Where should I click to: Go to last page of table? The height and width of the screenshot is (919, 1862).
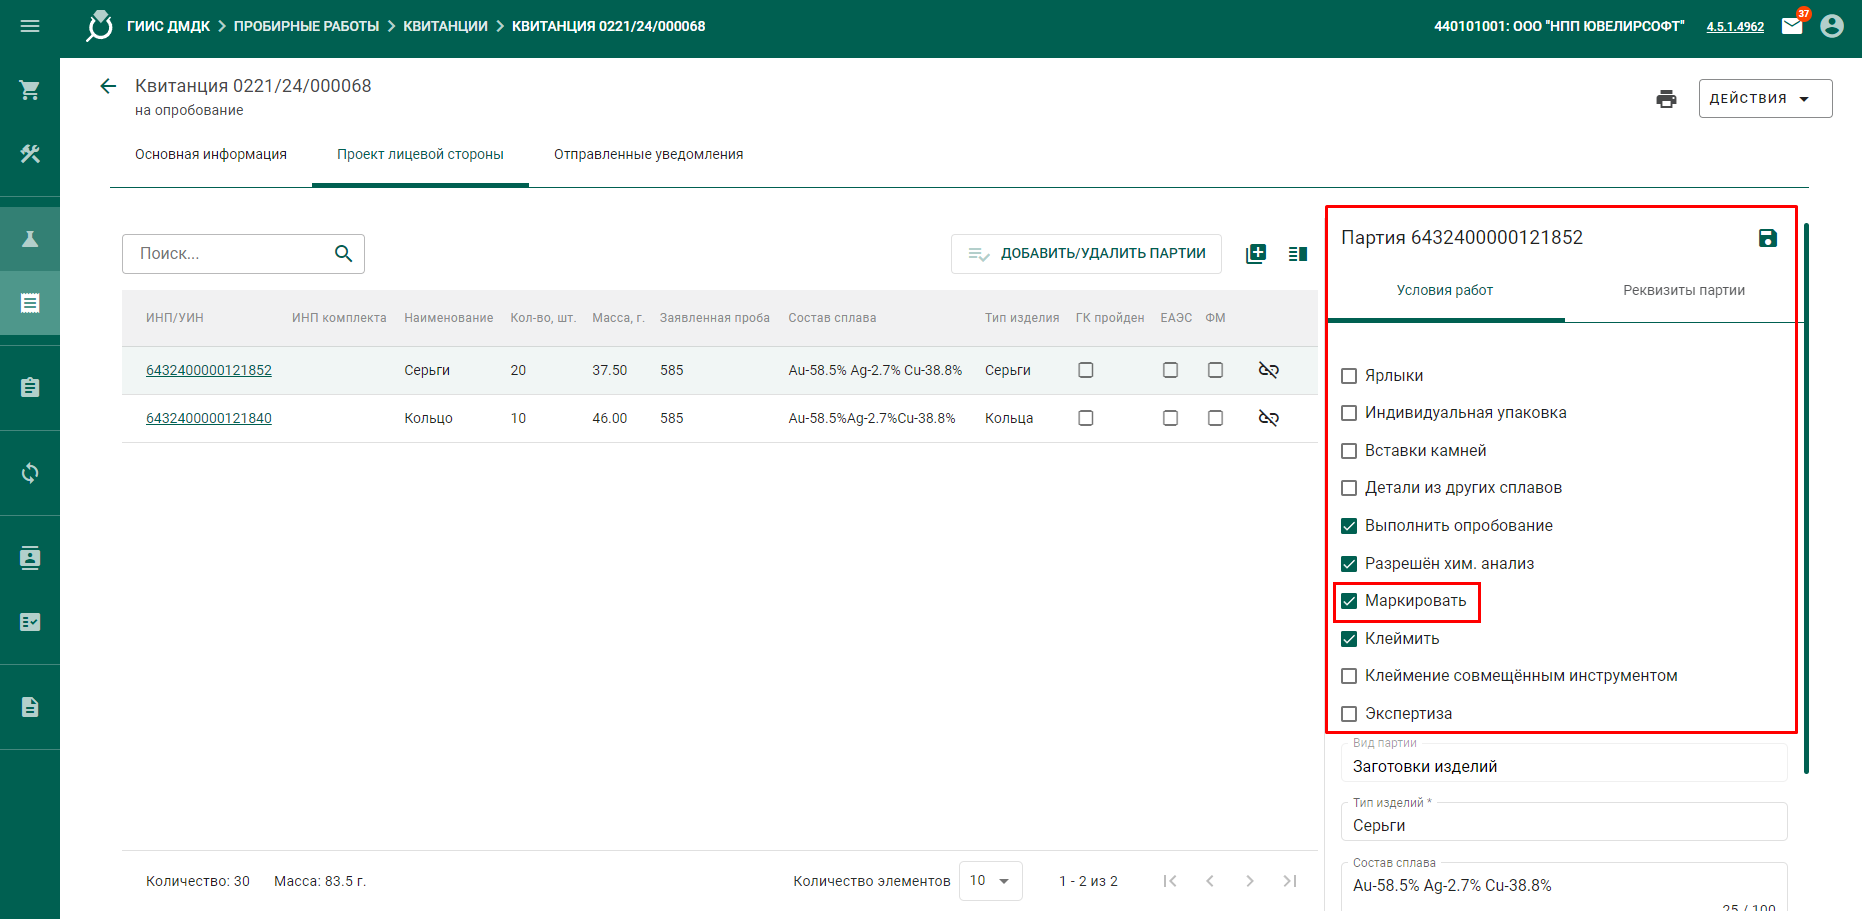tap(1290, 881)
